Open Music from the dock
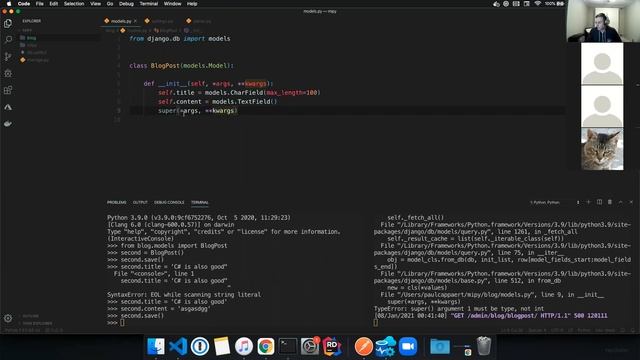 [244, 347]
